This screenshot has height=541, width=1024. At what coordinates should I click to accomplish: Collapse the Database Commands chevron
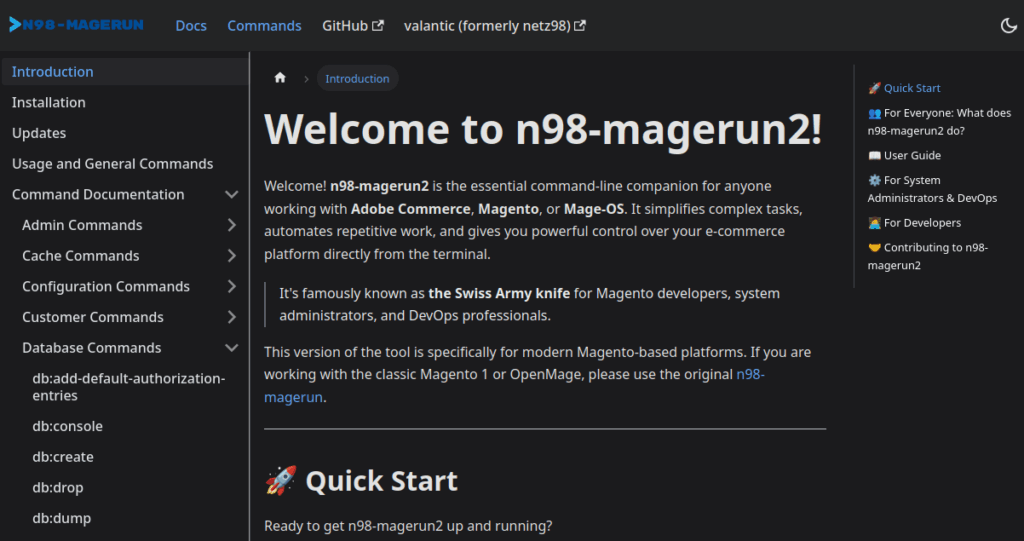[231, 348]
